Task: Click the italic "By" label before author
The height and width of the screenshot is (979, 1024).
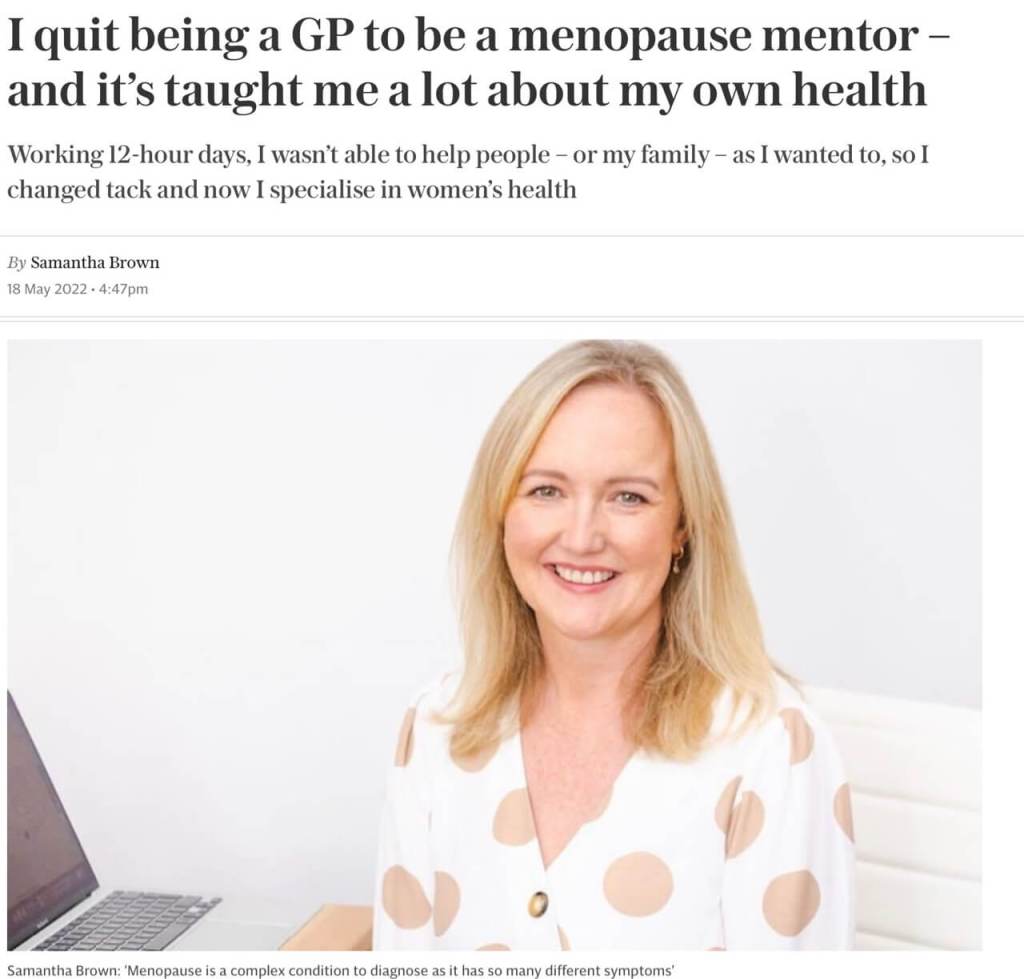Action: point(16,263)
